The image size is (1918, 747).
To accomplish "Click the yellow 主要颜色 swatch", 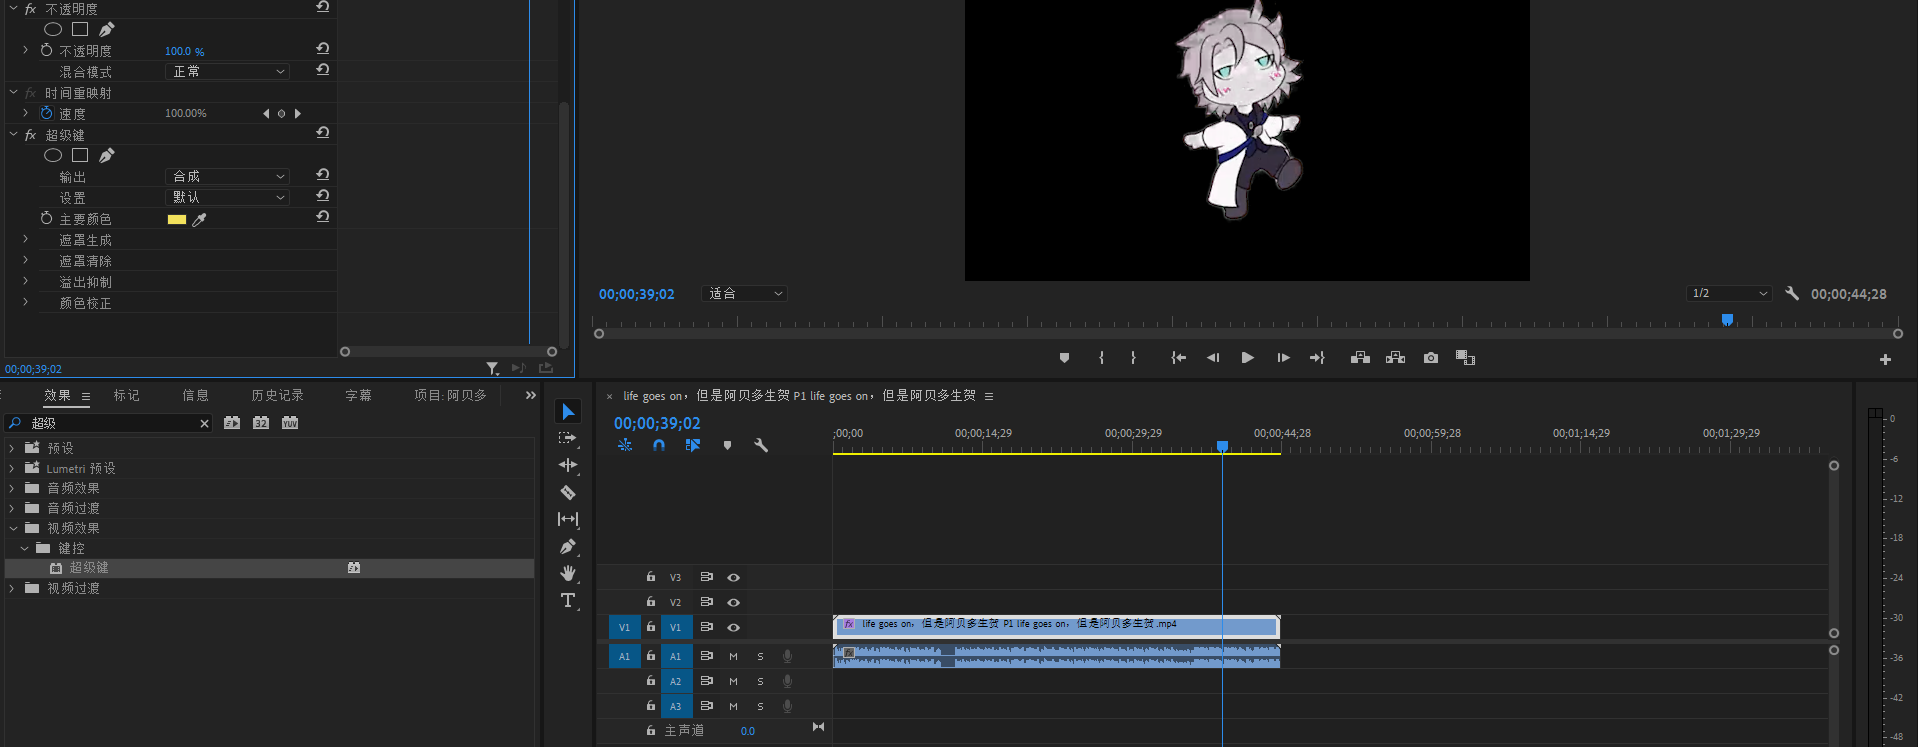I will (177, 219).
